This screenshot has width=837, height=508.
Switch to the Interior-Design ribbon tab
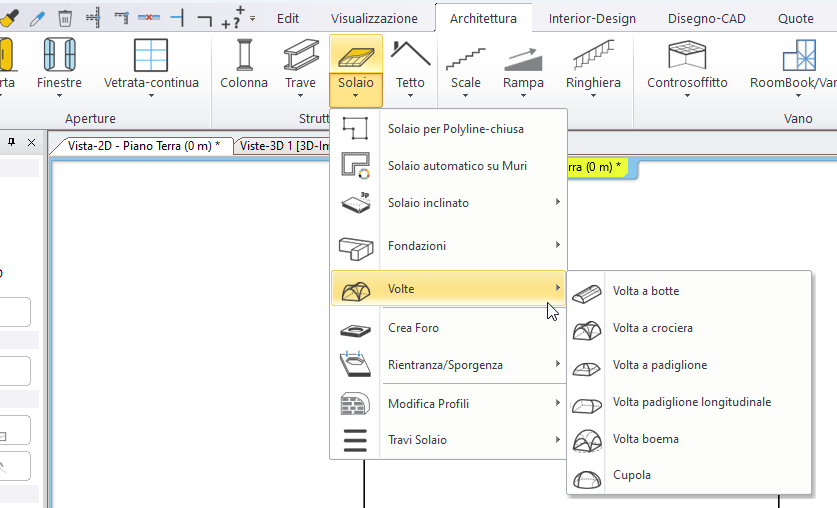coord(592,19)
